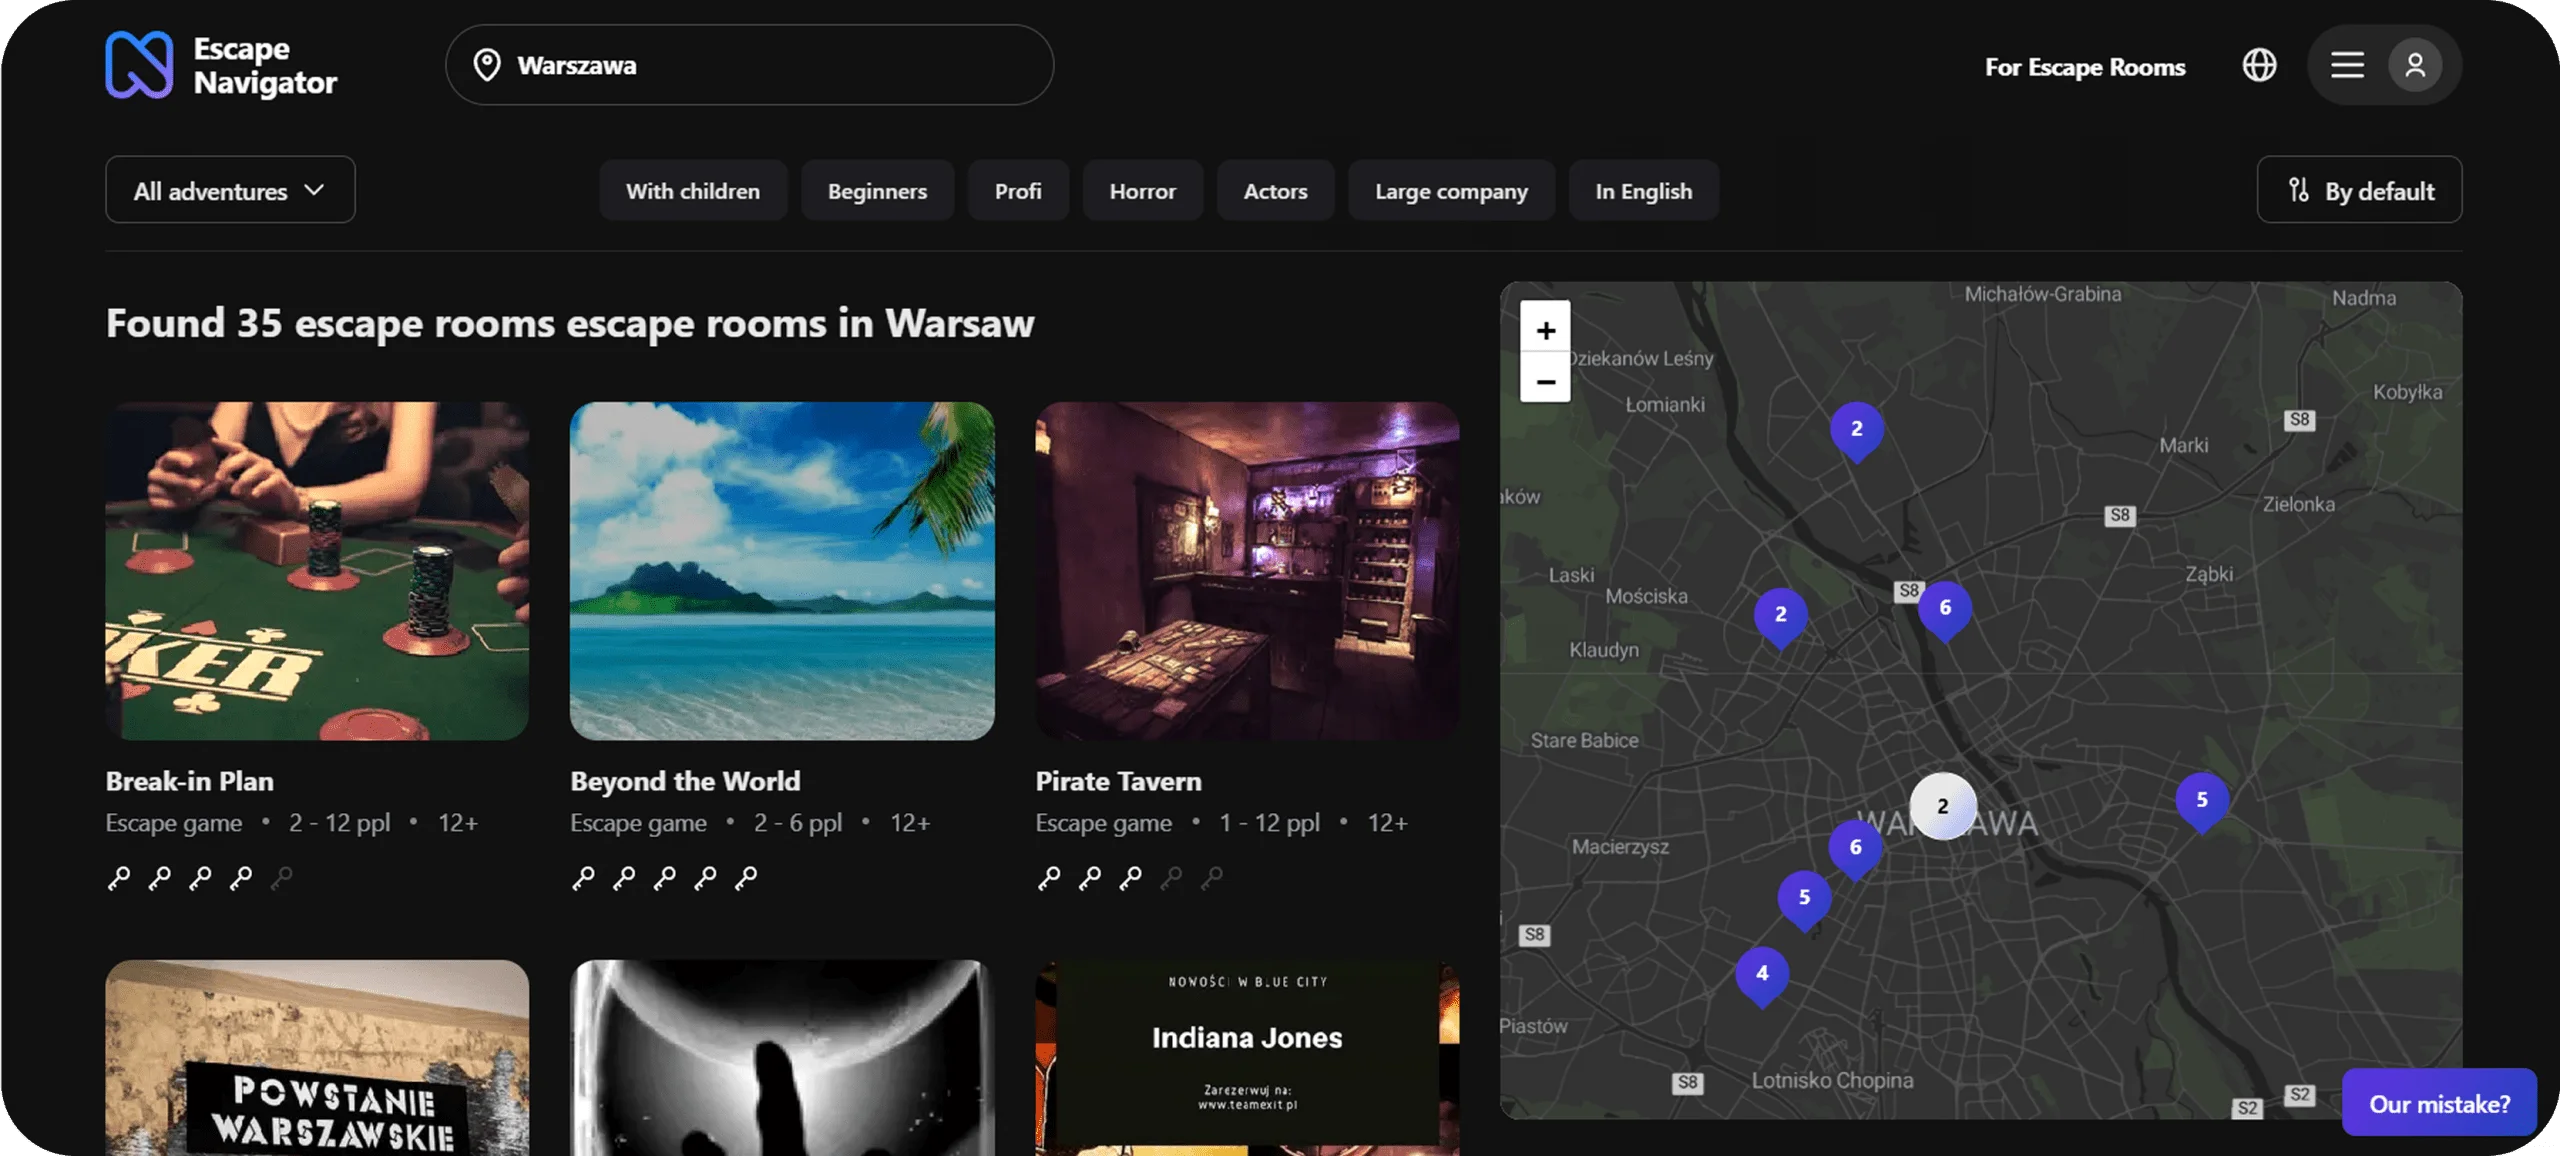Screen dimensions: 2560x1156
Task: Open the Indiana Jones thumbnail
Action: (x=1247, y=1058)
